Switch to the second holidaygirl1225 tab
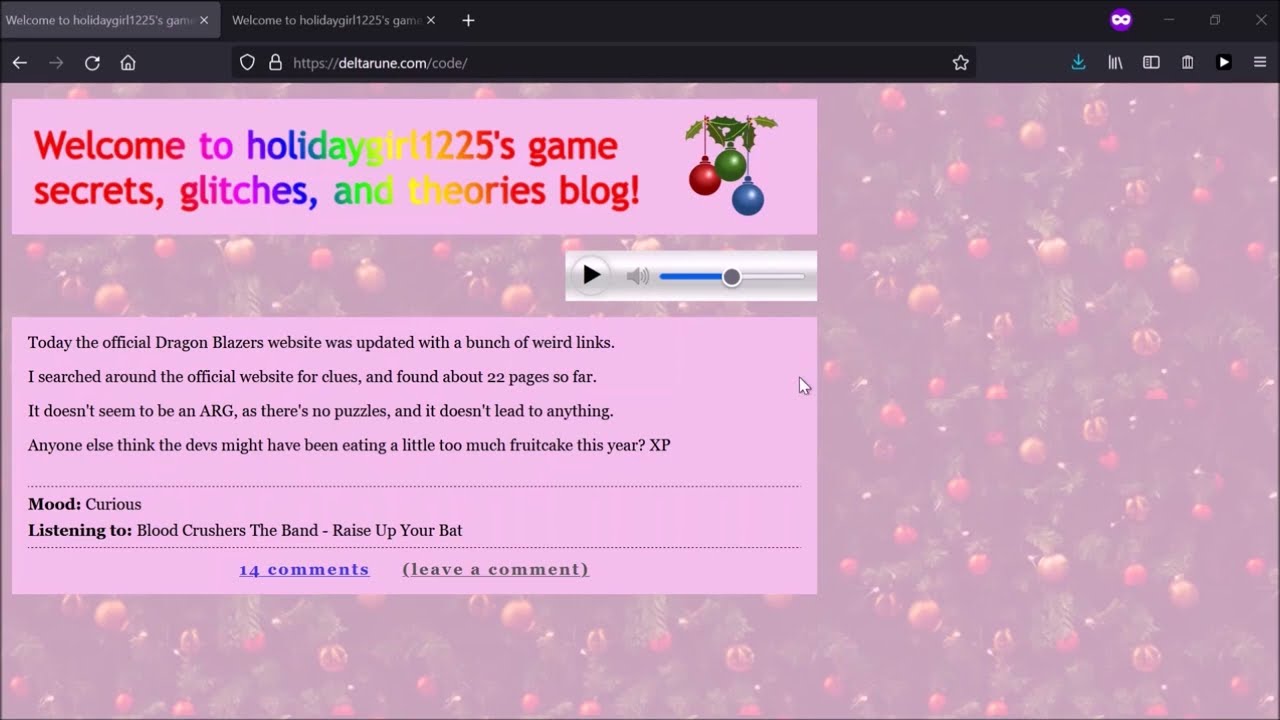Screen dimensions: 1280x720 [x=325, y=20]
